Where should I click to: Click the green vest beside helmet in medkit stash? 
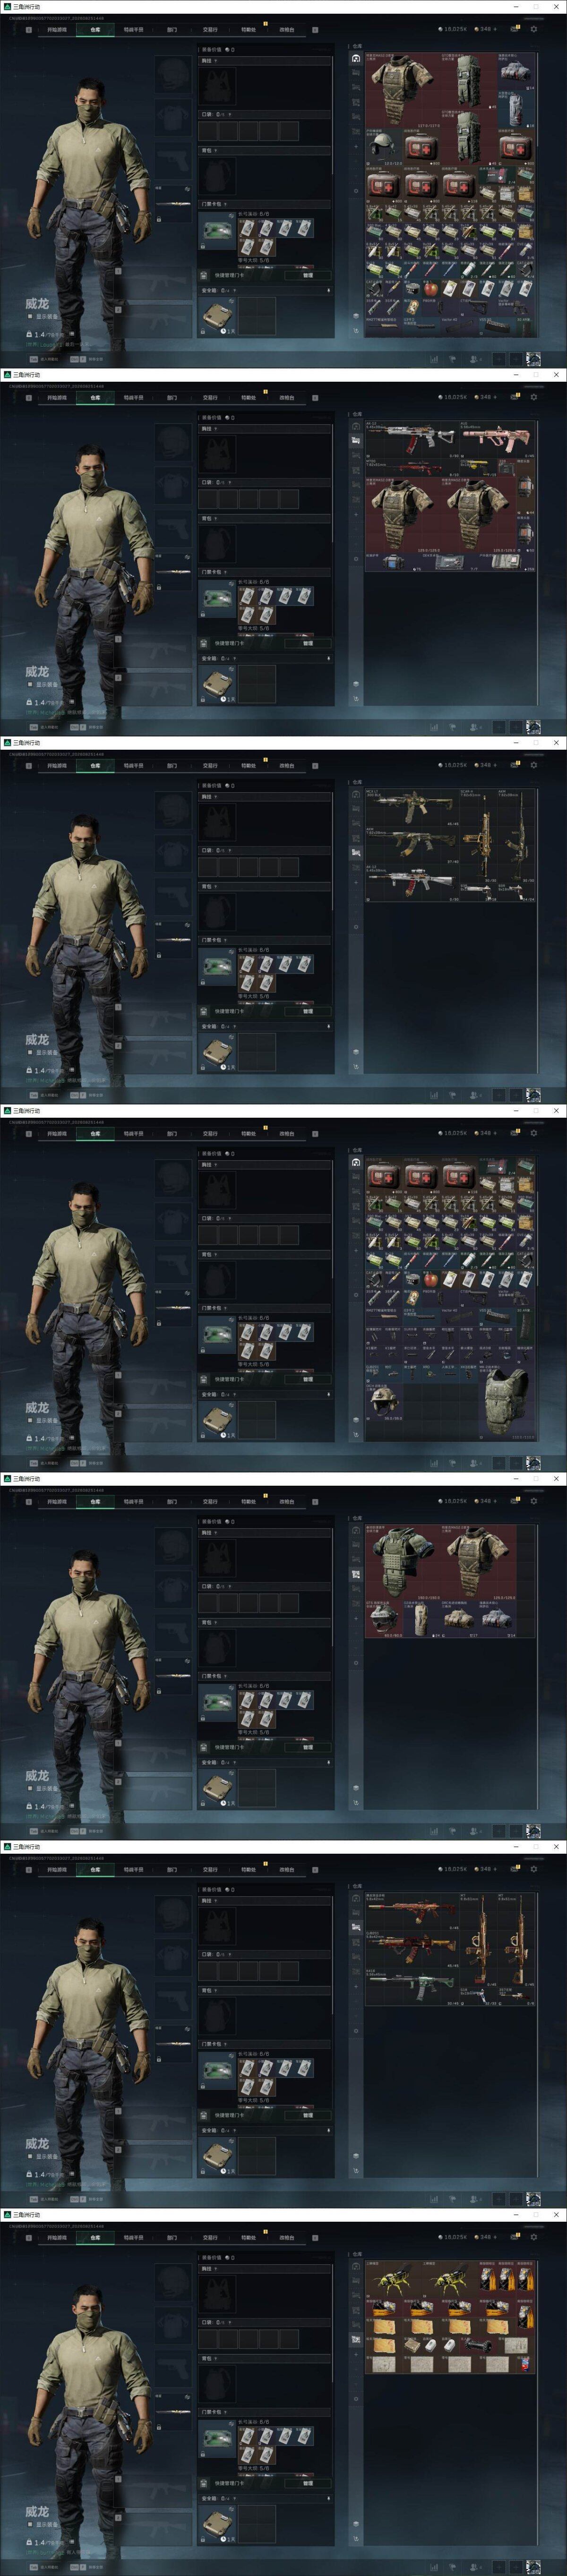[506, 1402]
